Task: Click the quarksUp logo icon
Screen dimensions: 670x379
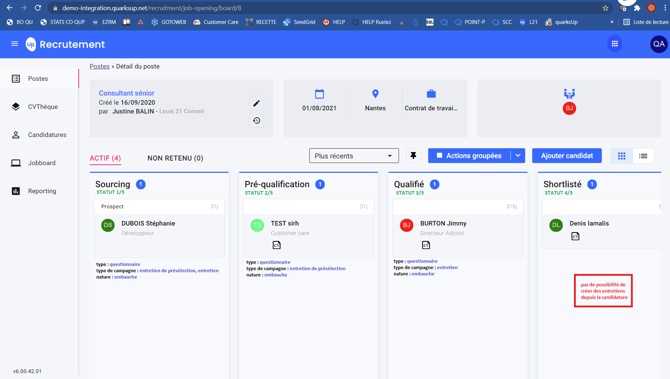Action: [31, 44]
